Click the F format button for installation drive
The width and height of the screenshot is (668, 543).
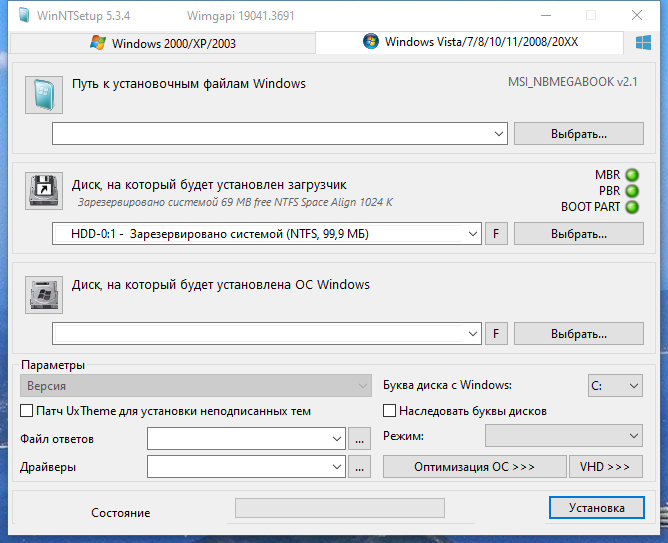coord(496,333)
